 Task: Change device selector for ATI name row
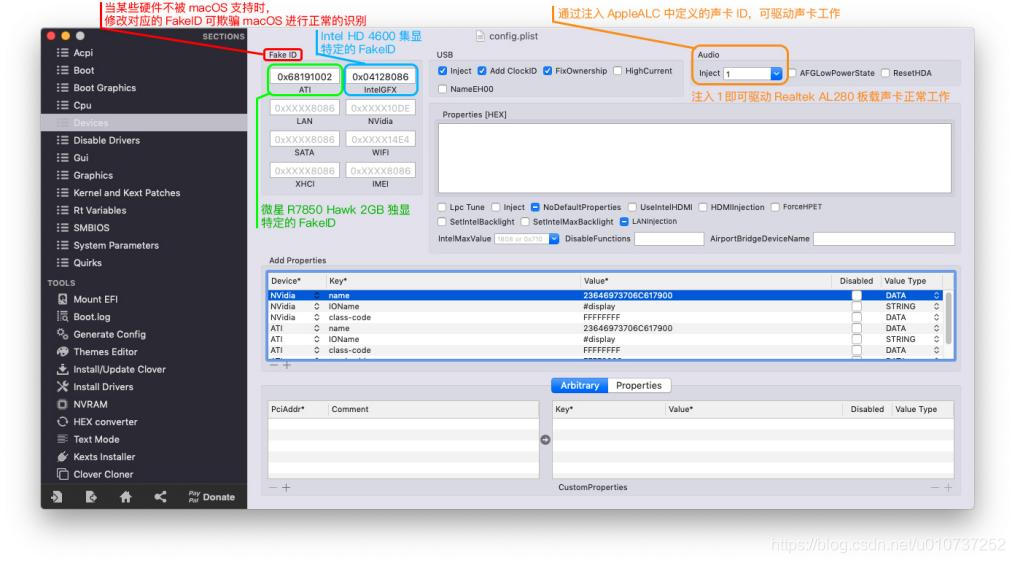click(x=317, y=328)
